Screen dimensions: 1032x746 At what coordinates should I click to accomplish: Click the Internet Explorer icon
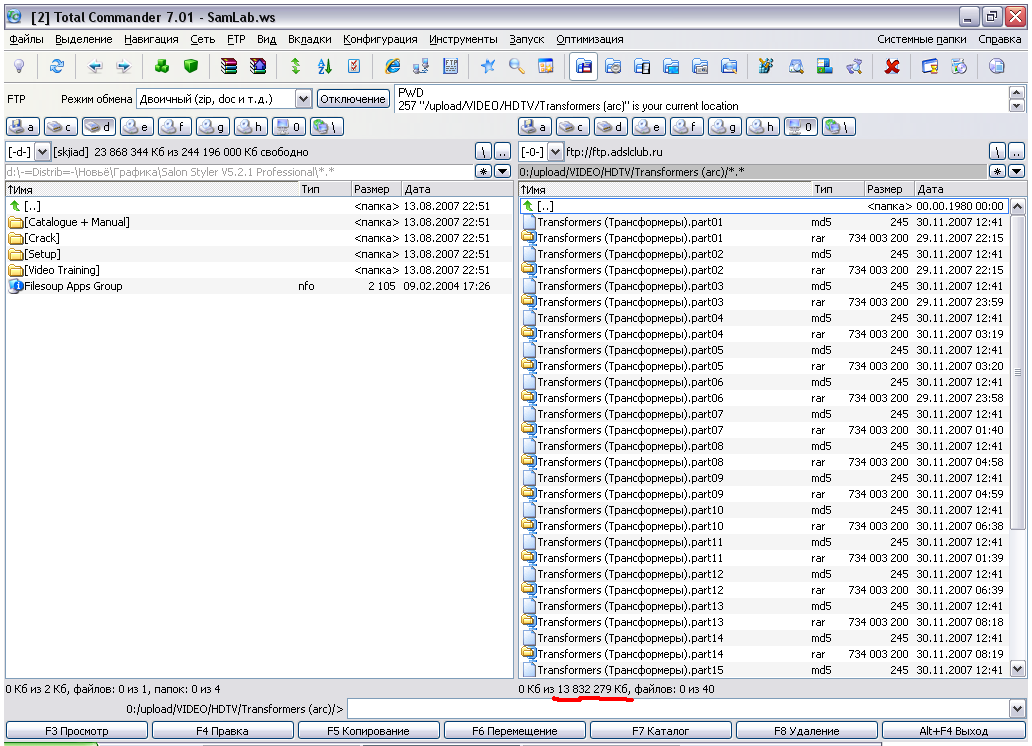(392, 66)
